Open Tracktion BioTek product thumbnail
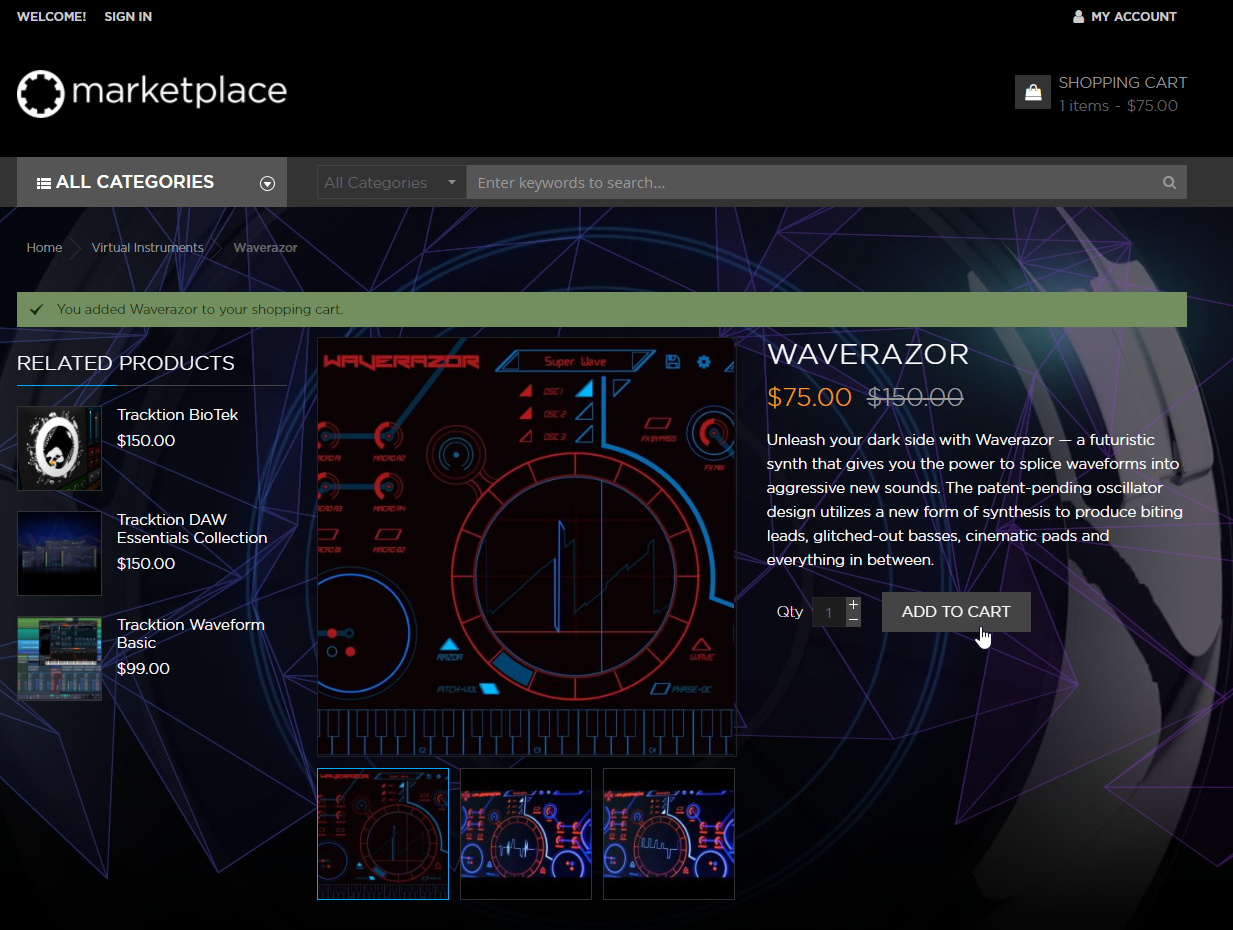This screenshot has width=1233, height=930. 59,448
